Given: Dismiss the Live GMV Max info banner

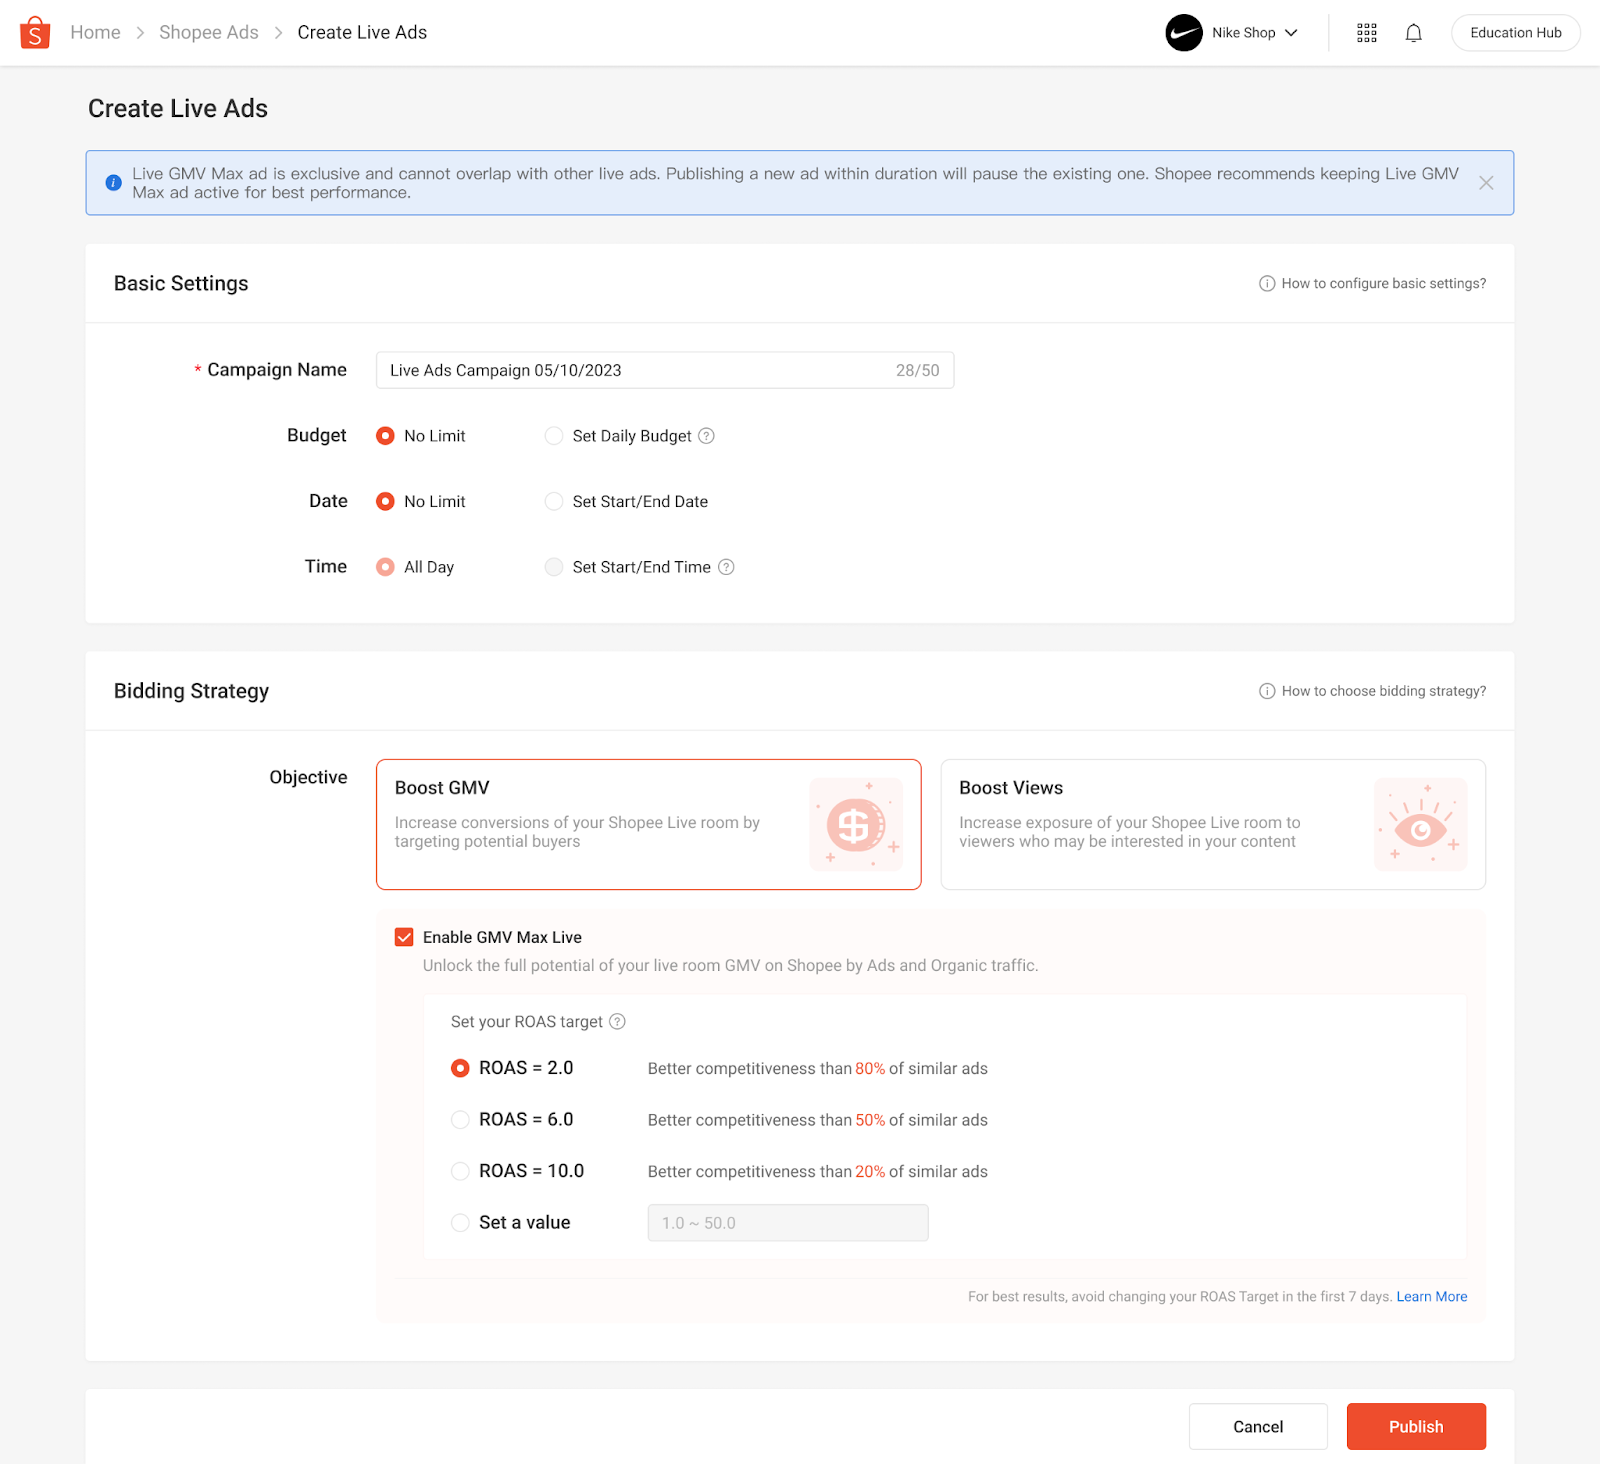Looking at the screenshot, I should [x=1486, y=183].
